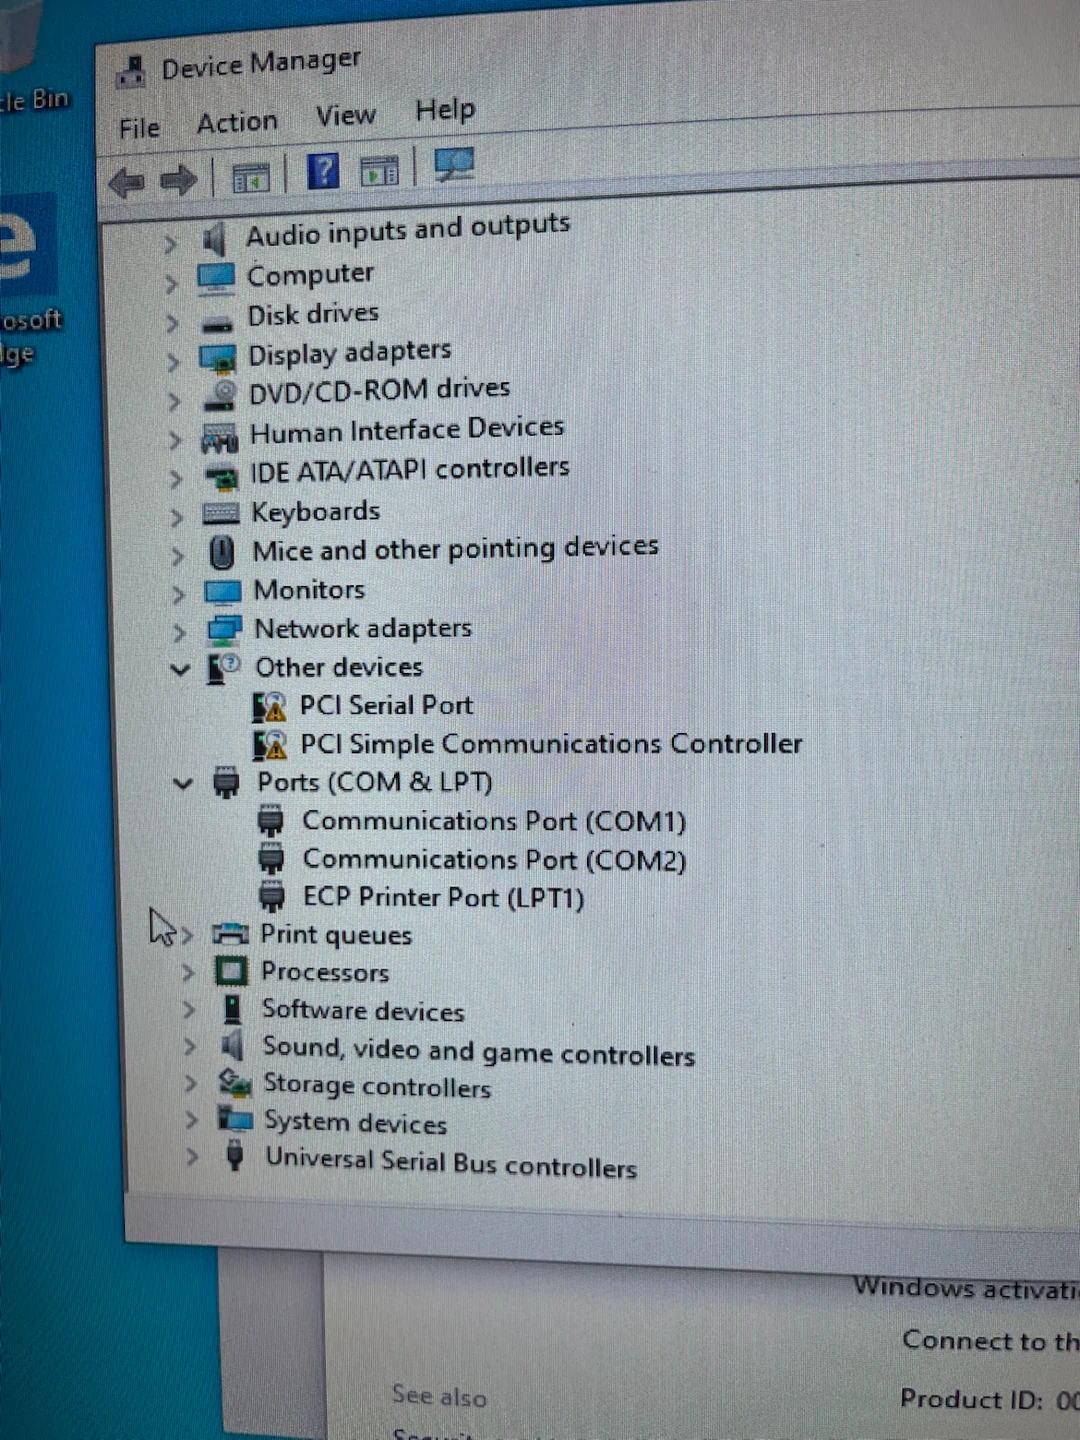The image size is (1080, 1440).
Task: Open the View menu
Action: (x=346, y=116)
